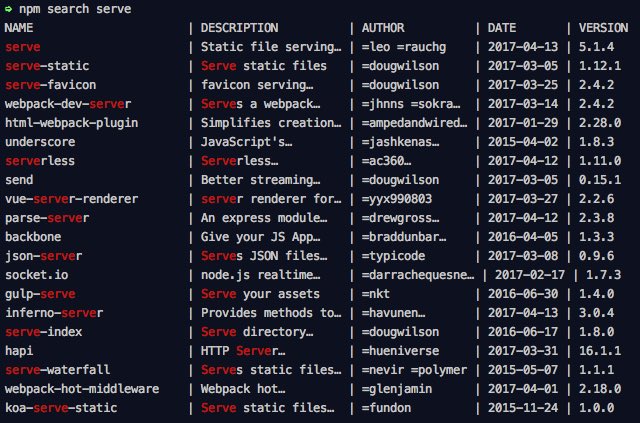The image size is (640, 423).
Task: Click the webpack-dev-server package name
Action: (67, 104)
